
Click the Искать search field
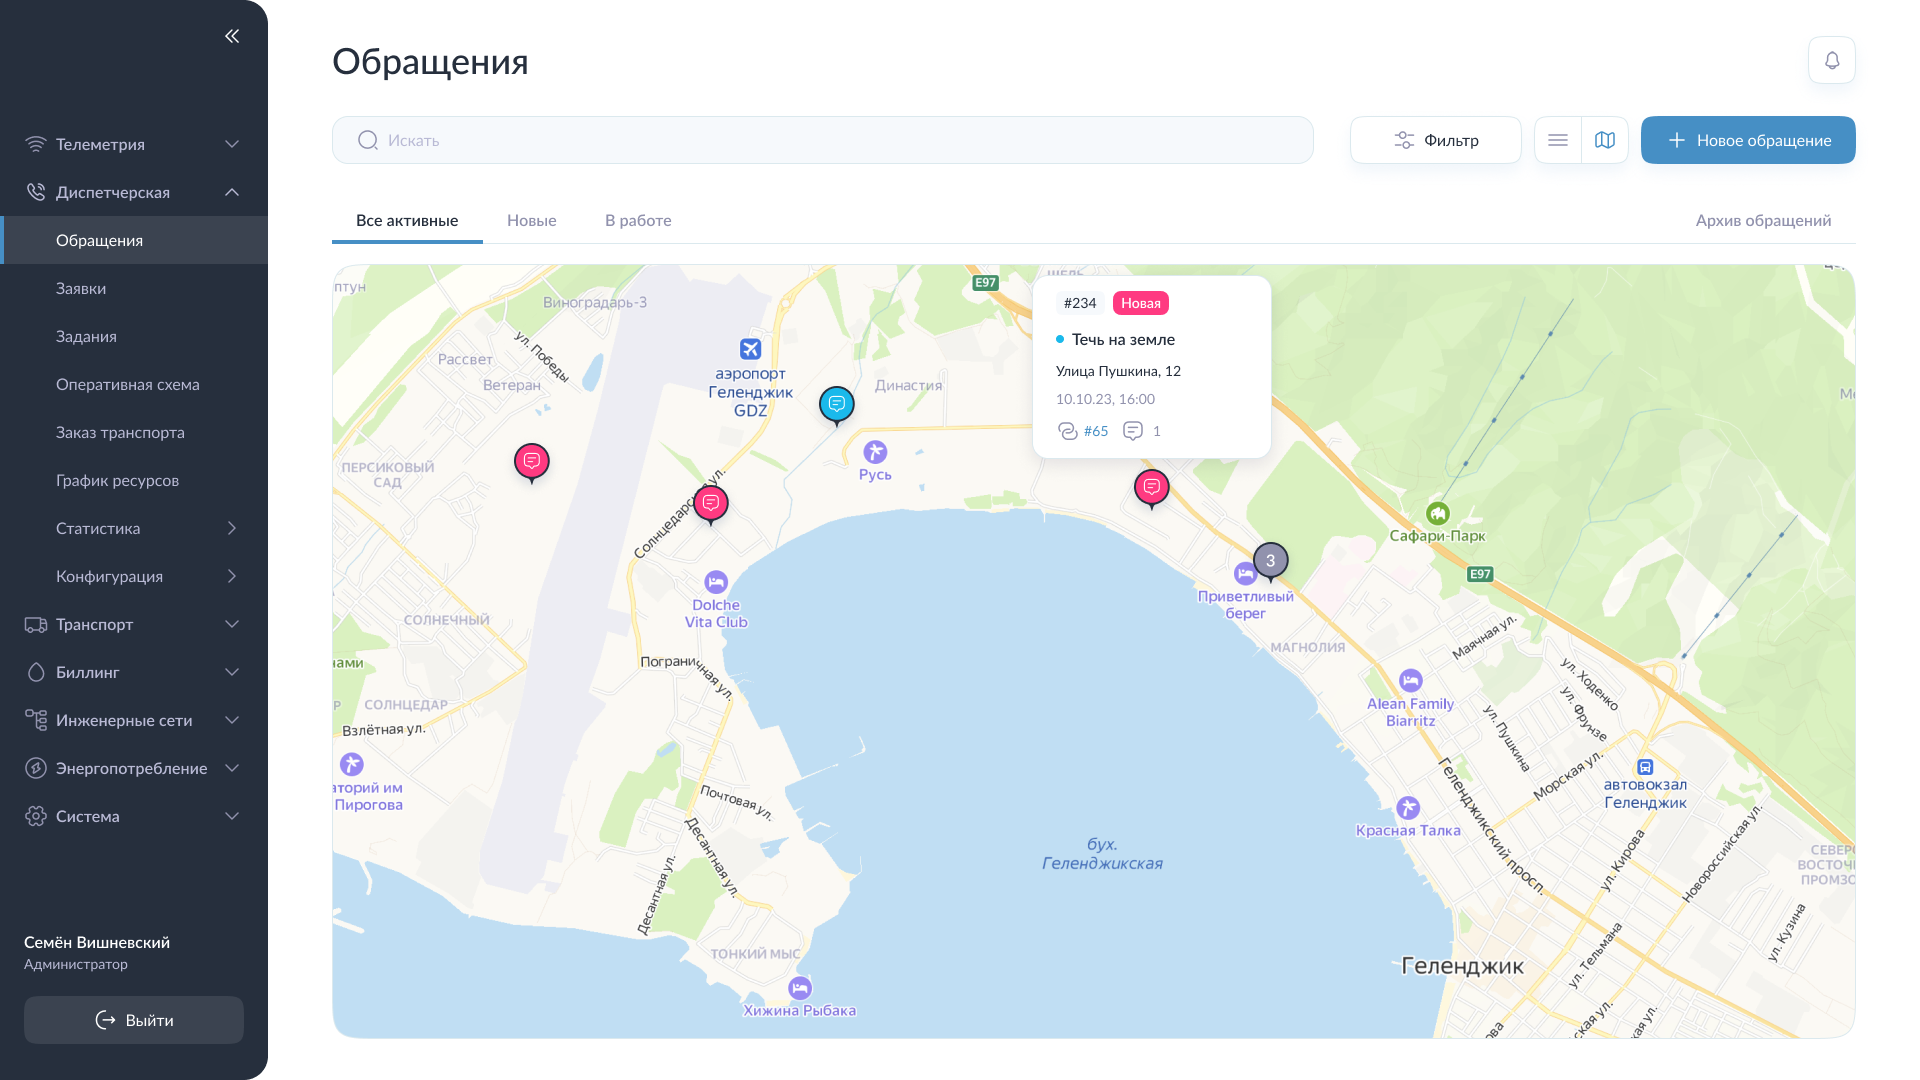[822, 140]
